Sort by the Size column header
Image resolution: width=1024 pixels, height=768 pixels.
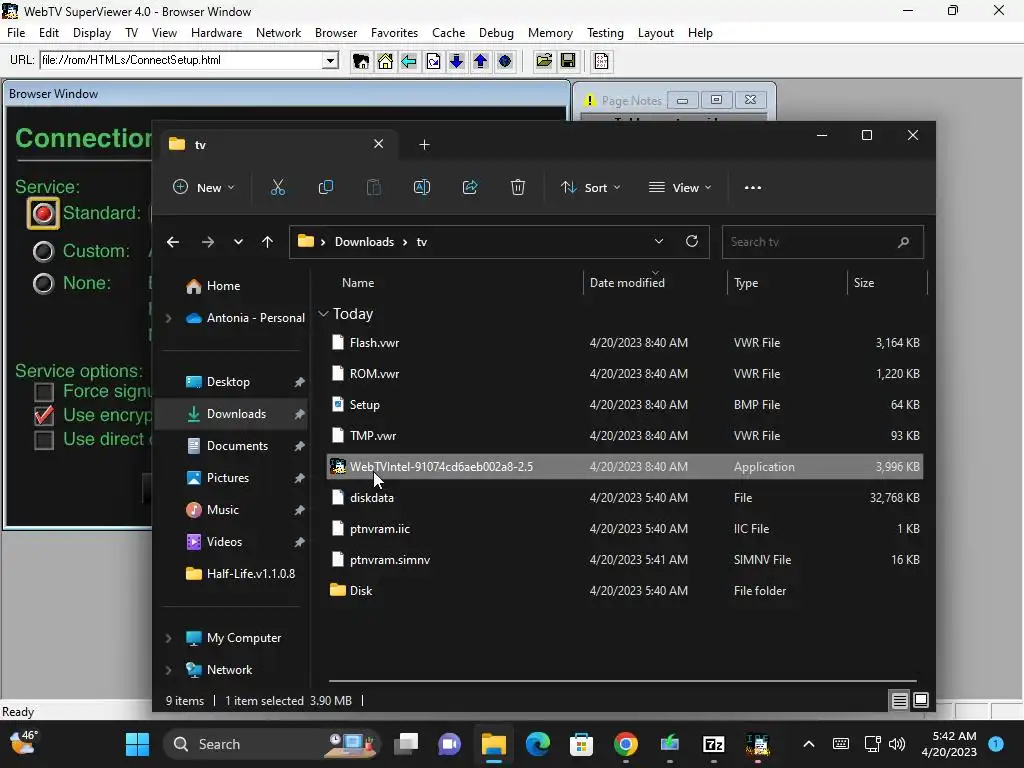pyautogui.click(x=863, y=283)
